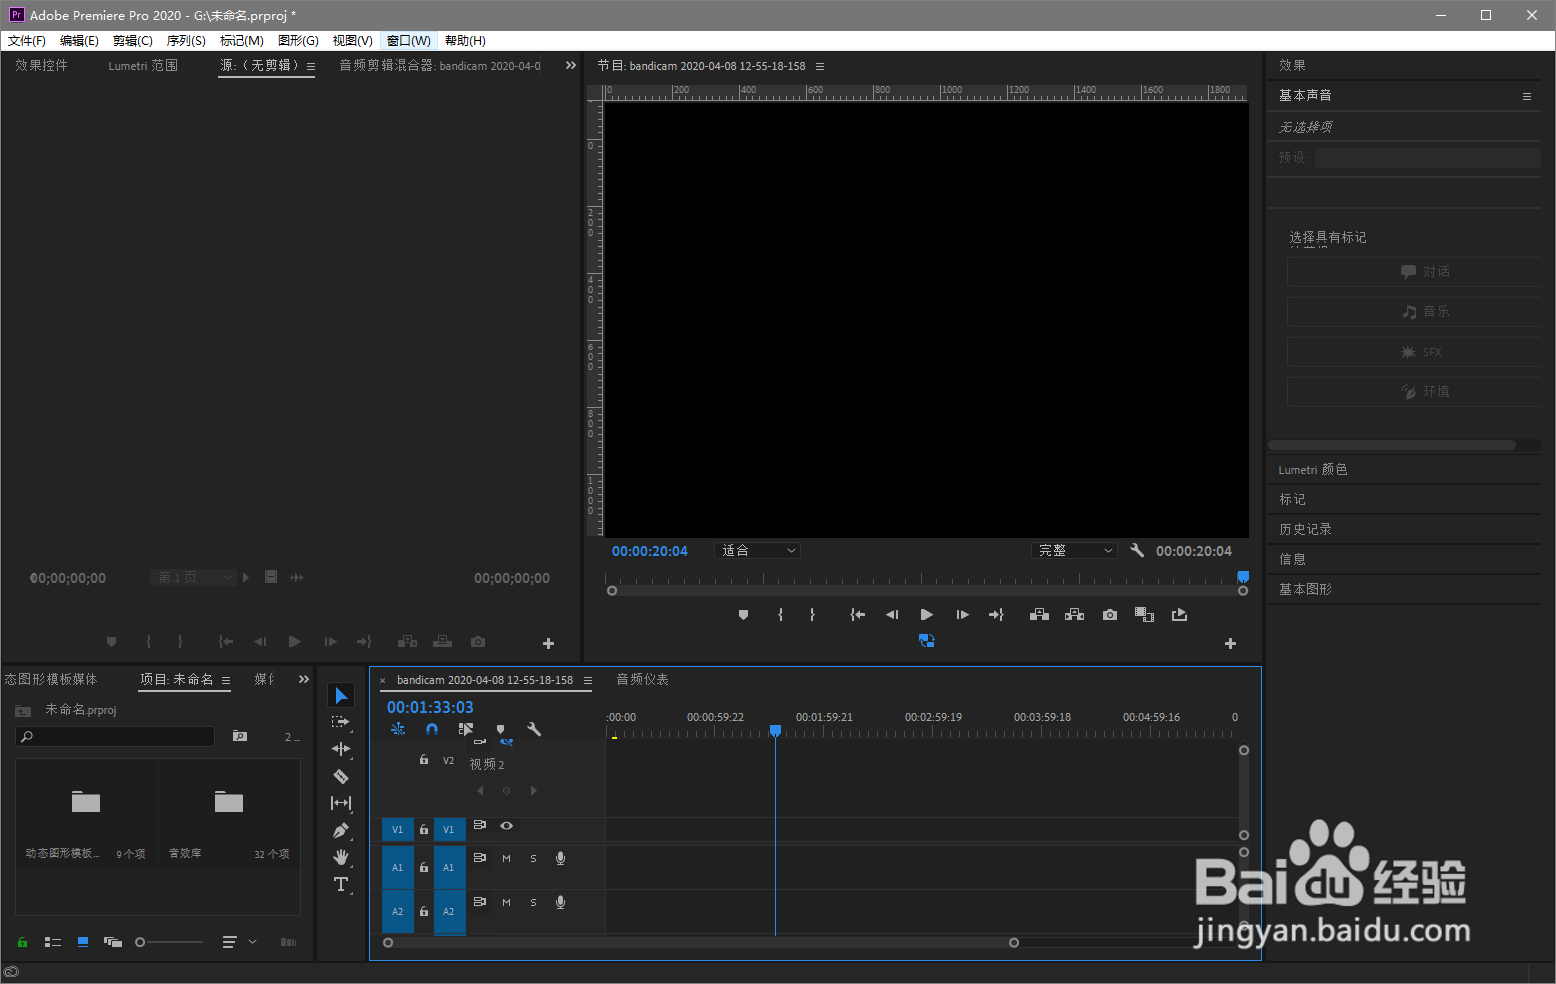Show hidden project panel tabs via double chevron

pyautogui.click(x=304, y=679)
